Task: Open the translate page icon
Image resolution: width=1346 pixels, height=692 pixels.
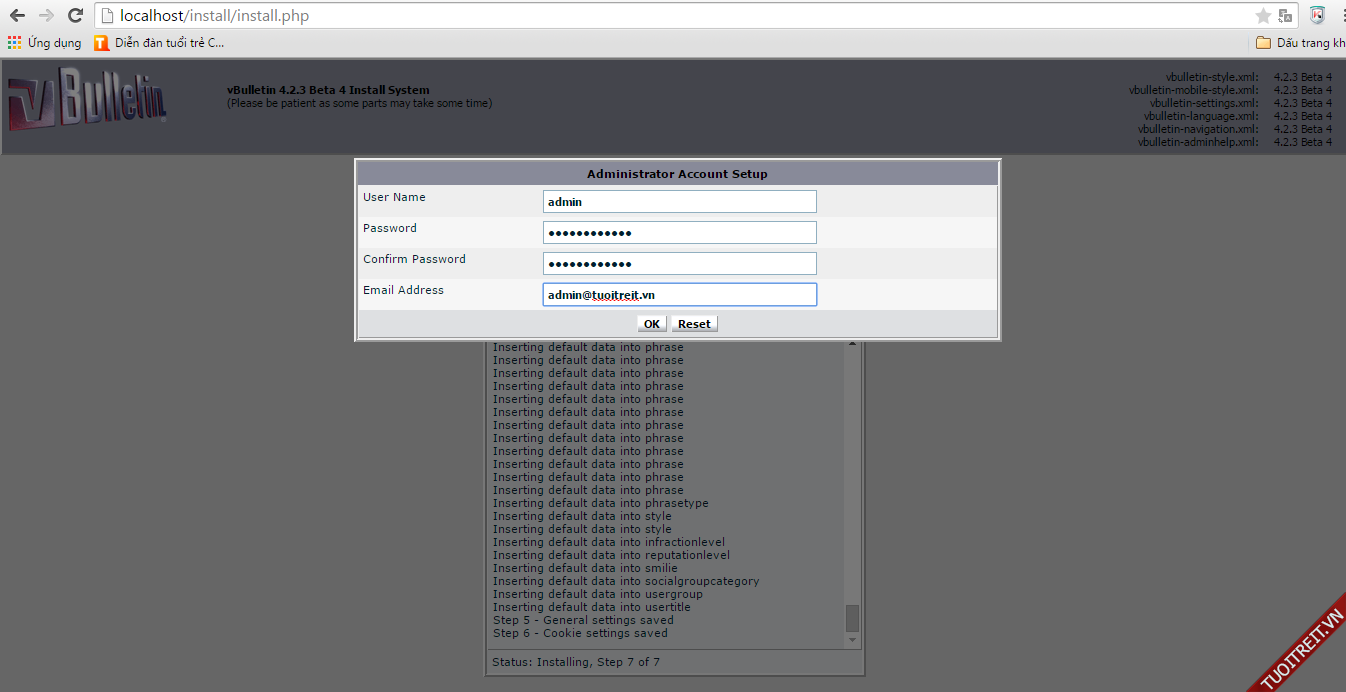Action: (x=1287, y=16)
